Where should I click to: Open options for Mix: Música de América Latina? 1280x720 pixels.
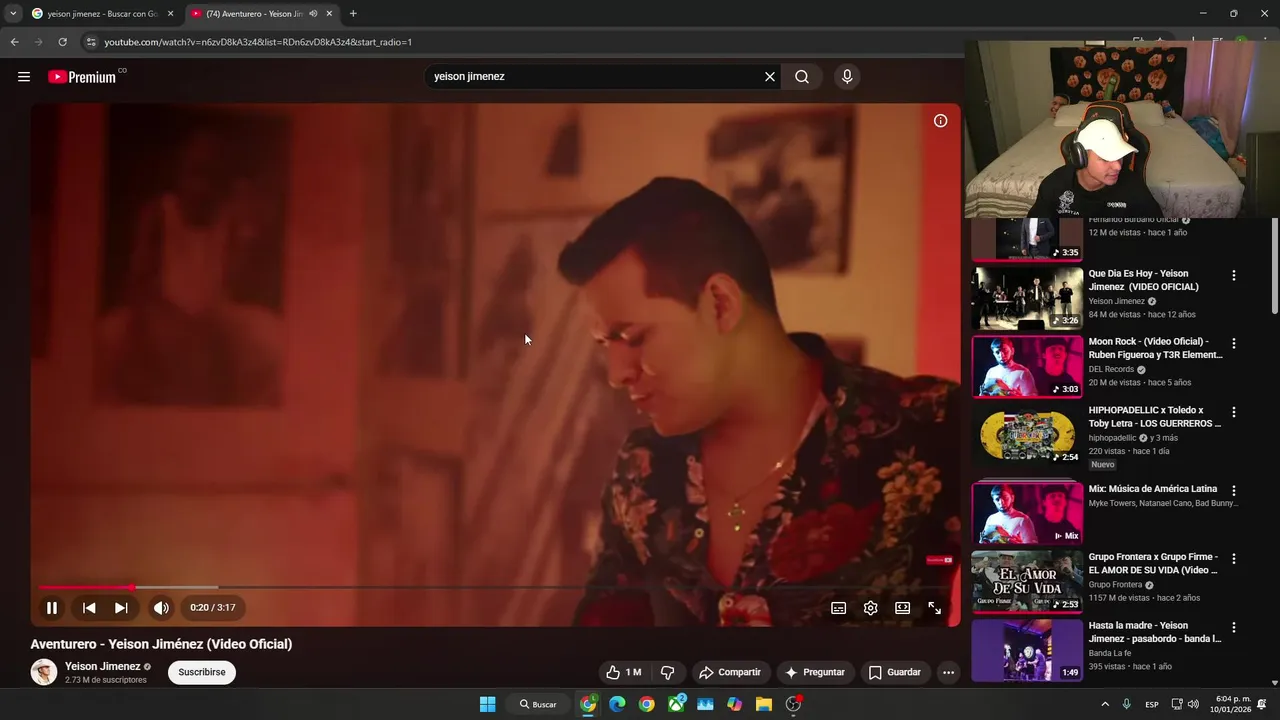(1233, 491)
